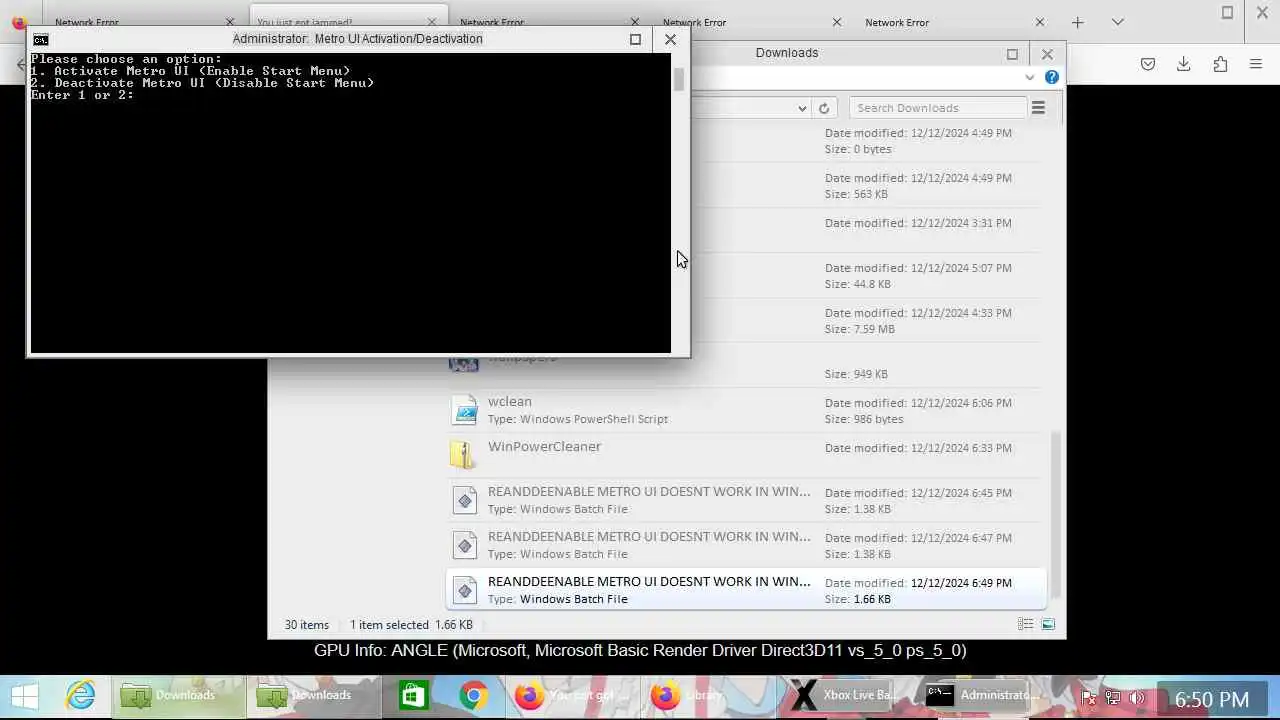Viewport: 1280px width, 720px height.
Task: Close the 'You just got jammed?' tab
Action: (432, 22)
